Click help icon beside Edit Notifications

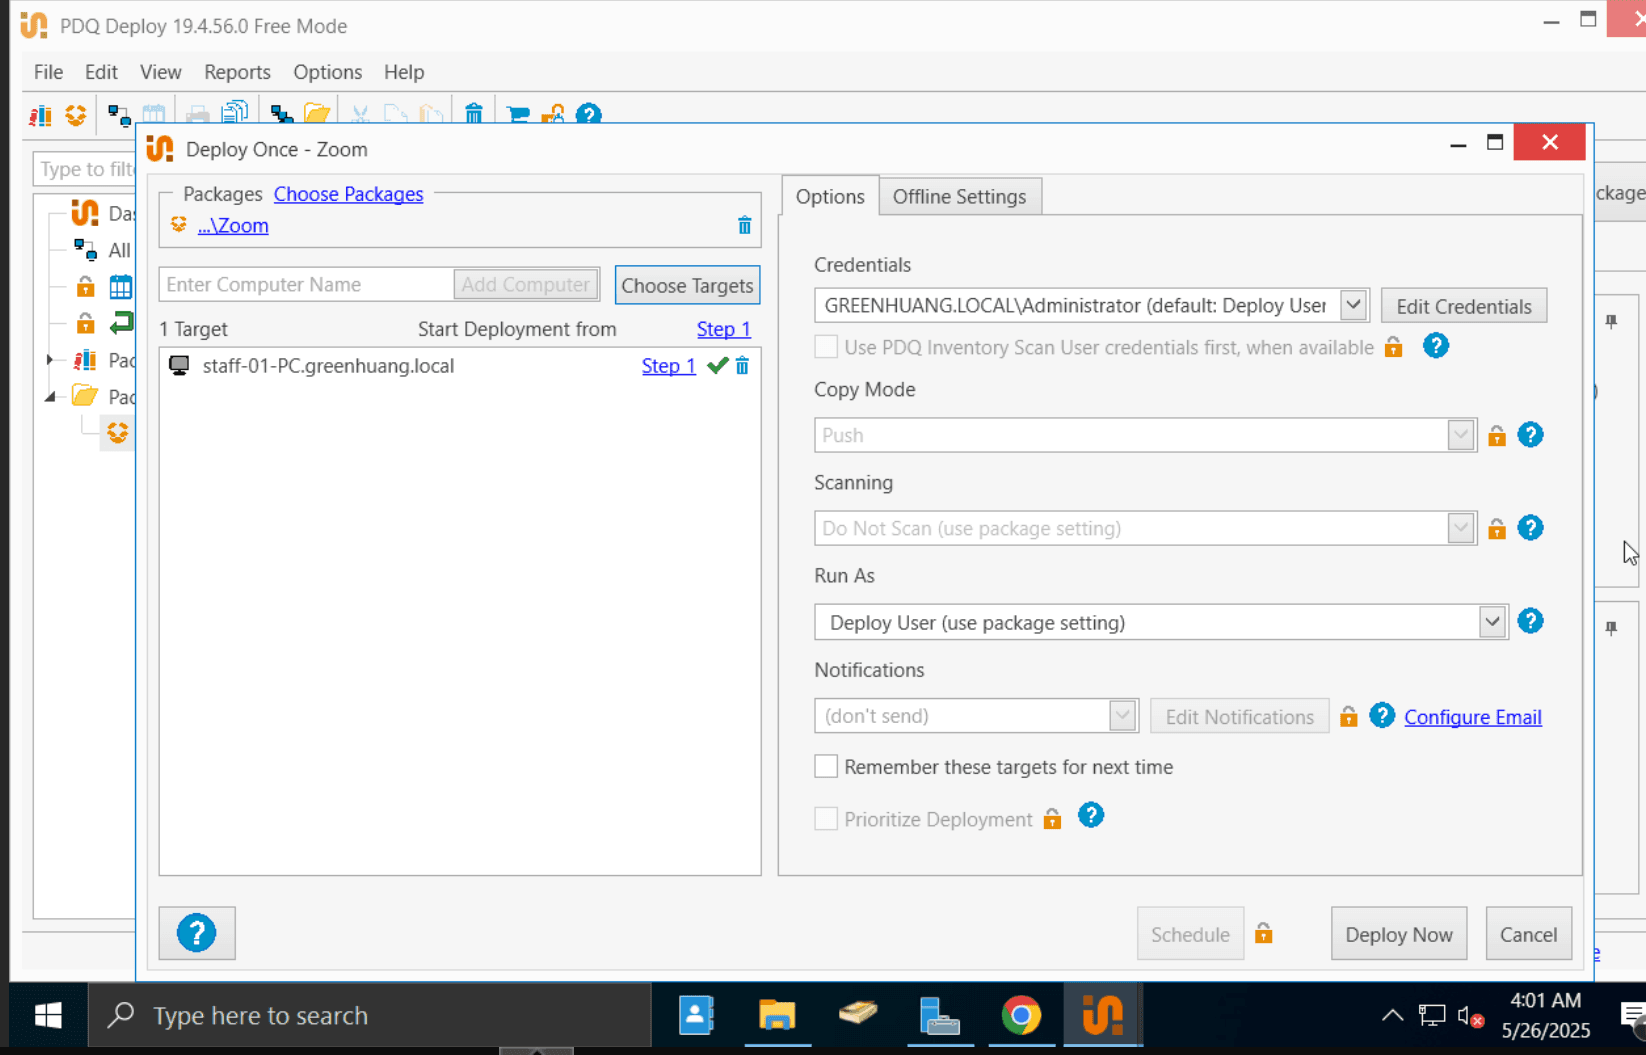coord(1382,715)
